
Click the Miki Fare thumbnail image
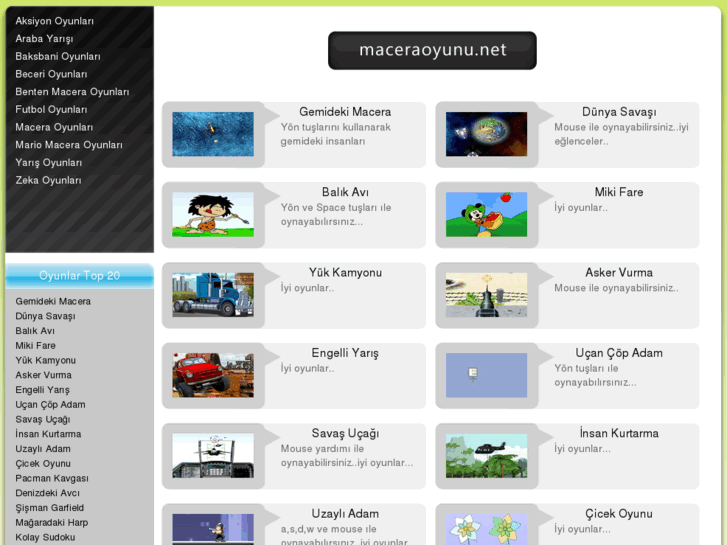pyautogui.click(x=486, y=214)
